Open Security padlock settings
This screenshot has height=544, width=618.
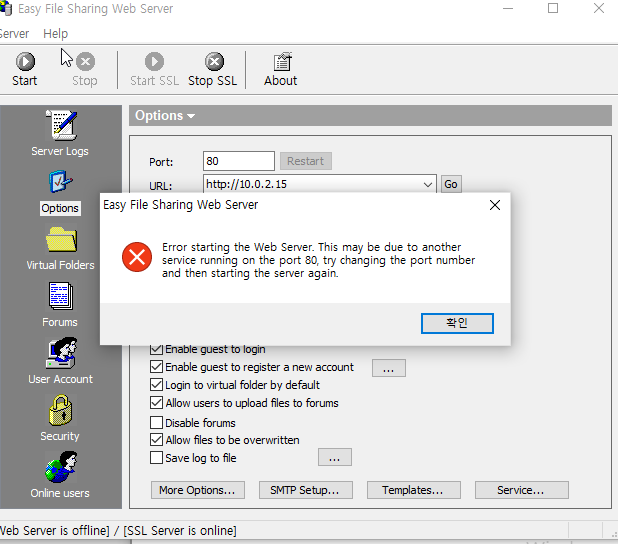(60, 410)
